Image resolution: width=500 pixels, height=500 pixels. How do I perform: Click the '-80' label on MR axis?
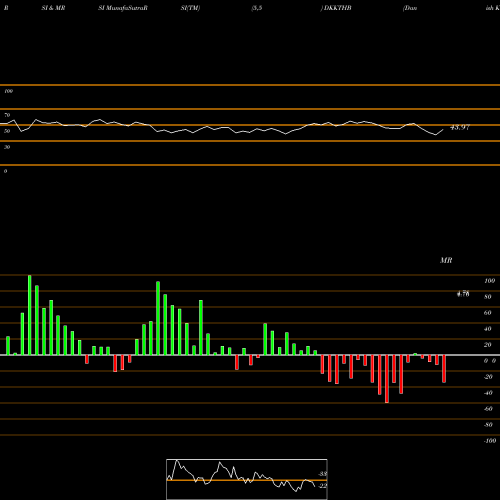pos(488,425)
